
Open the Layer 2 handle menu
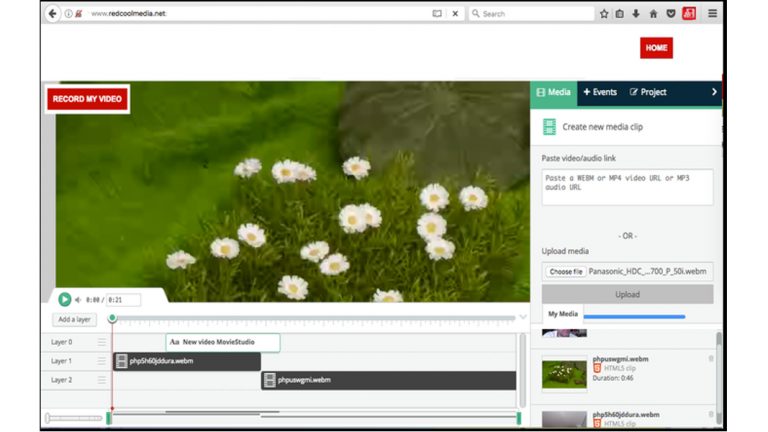point(101,380)
